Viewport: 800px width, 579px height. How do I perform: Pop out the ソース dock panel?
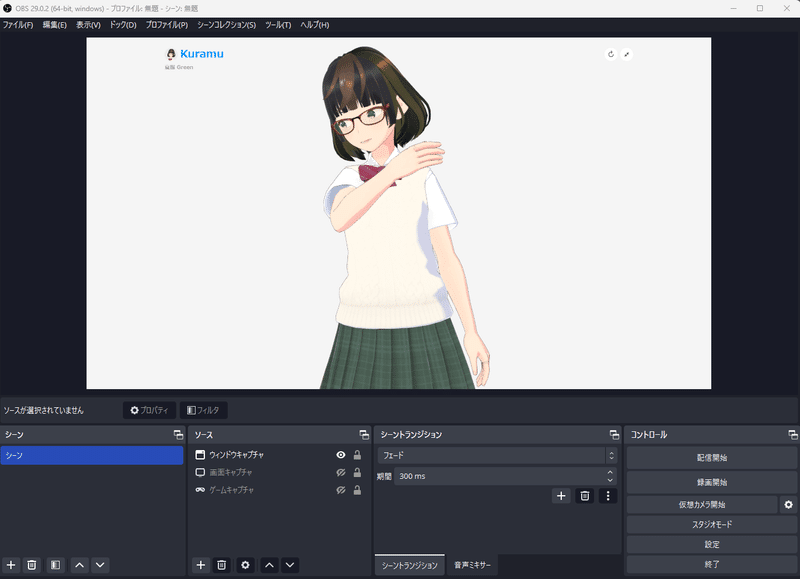(x=364, y=435)
